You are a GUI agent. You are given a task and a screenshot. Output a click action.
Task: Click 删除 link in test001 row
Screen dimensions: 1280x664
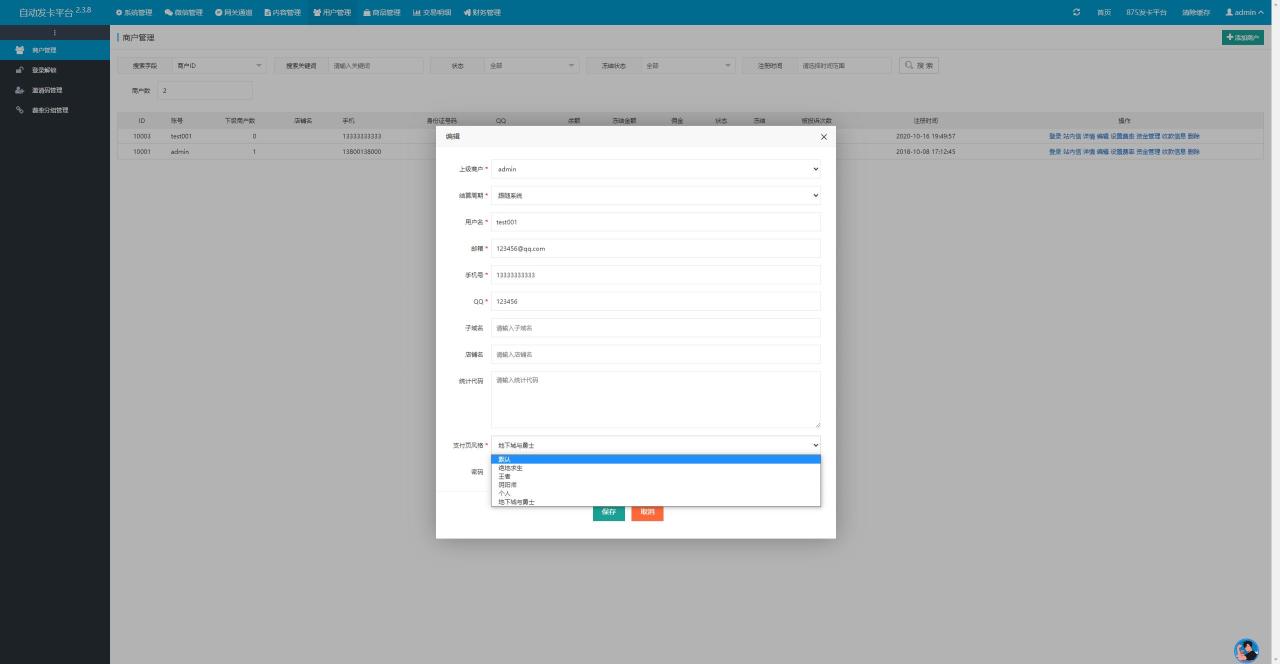[1194, 136]
